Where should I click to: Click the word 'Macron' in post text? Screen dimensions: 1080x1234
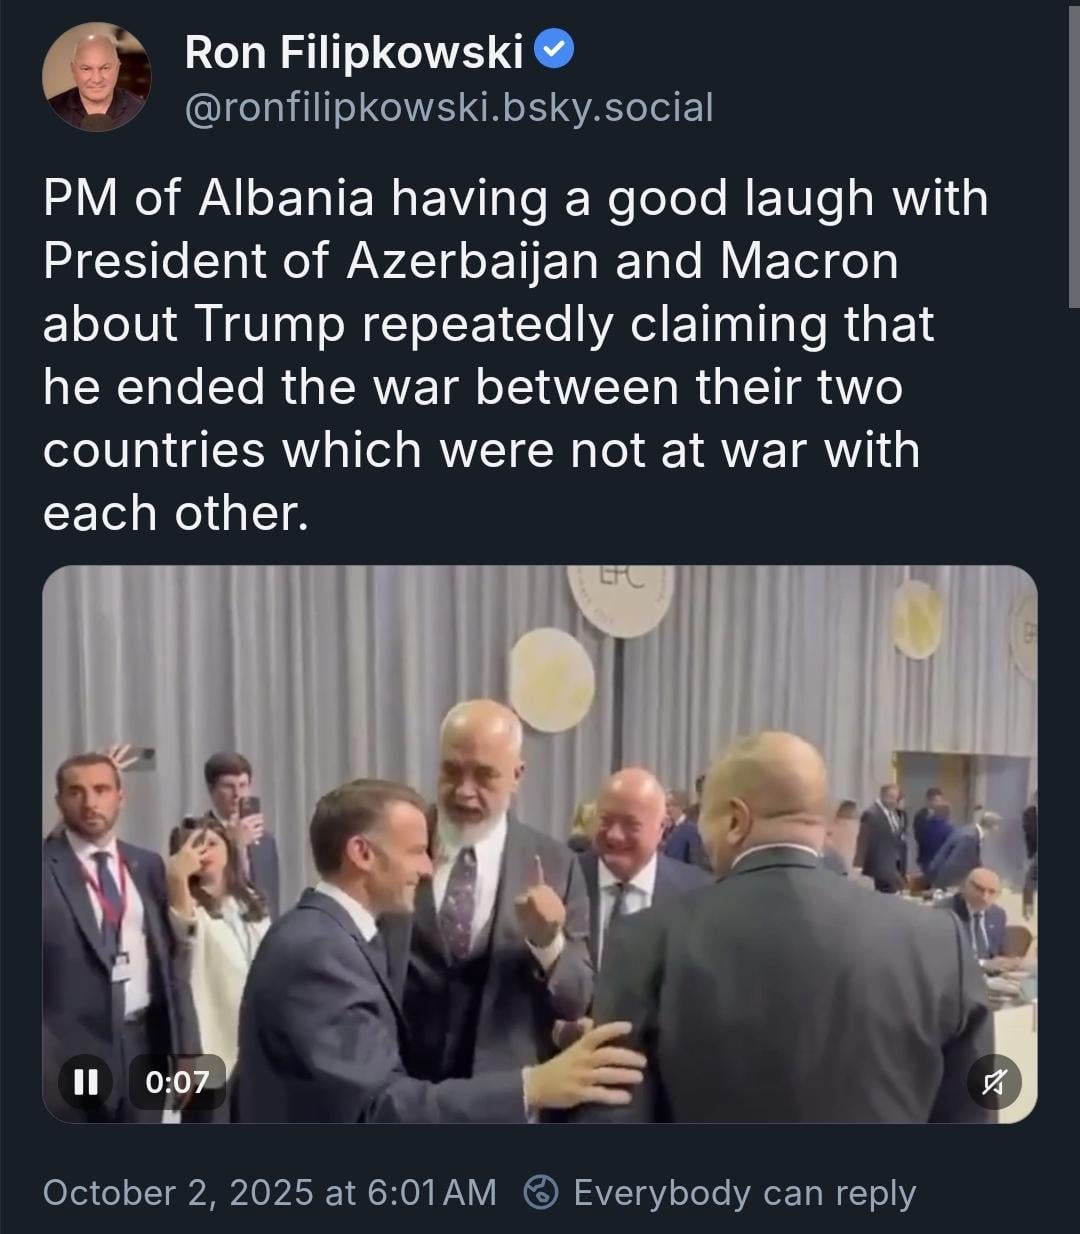coord(808,260)
